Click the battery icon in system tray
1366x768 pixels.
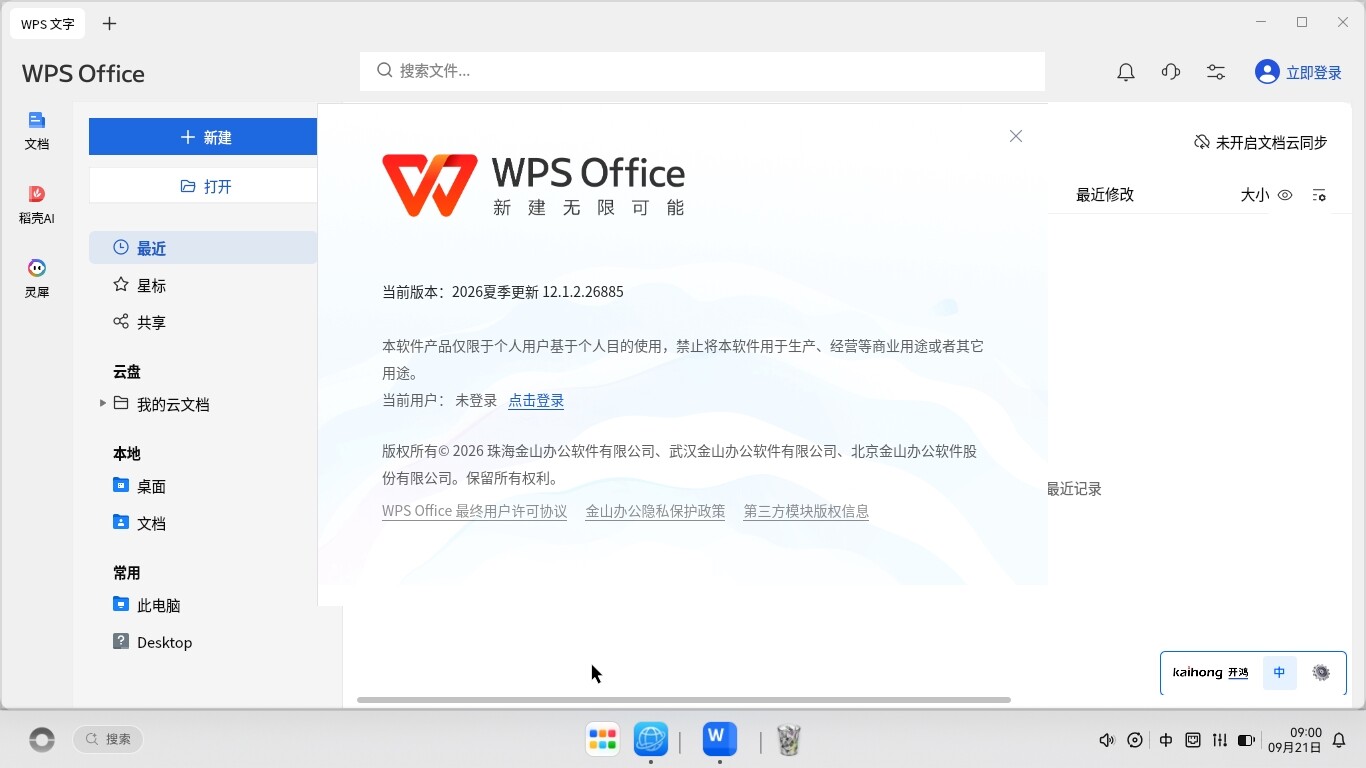(x=1246, y=740)
